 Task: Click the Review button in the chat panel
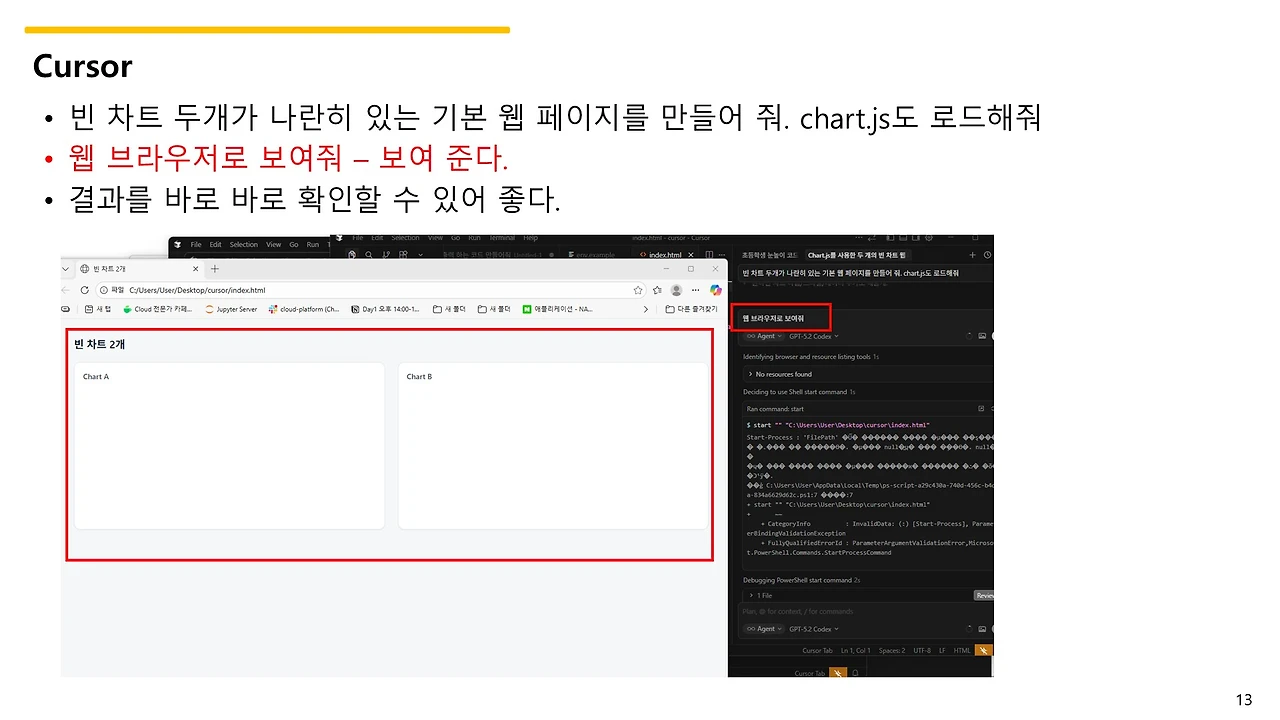[983, 595]
